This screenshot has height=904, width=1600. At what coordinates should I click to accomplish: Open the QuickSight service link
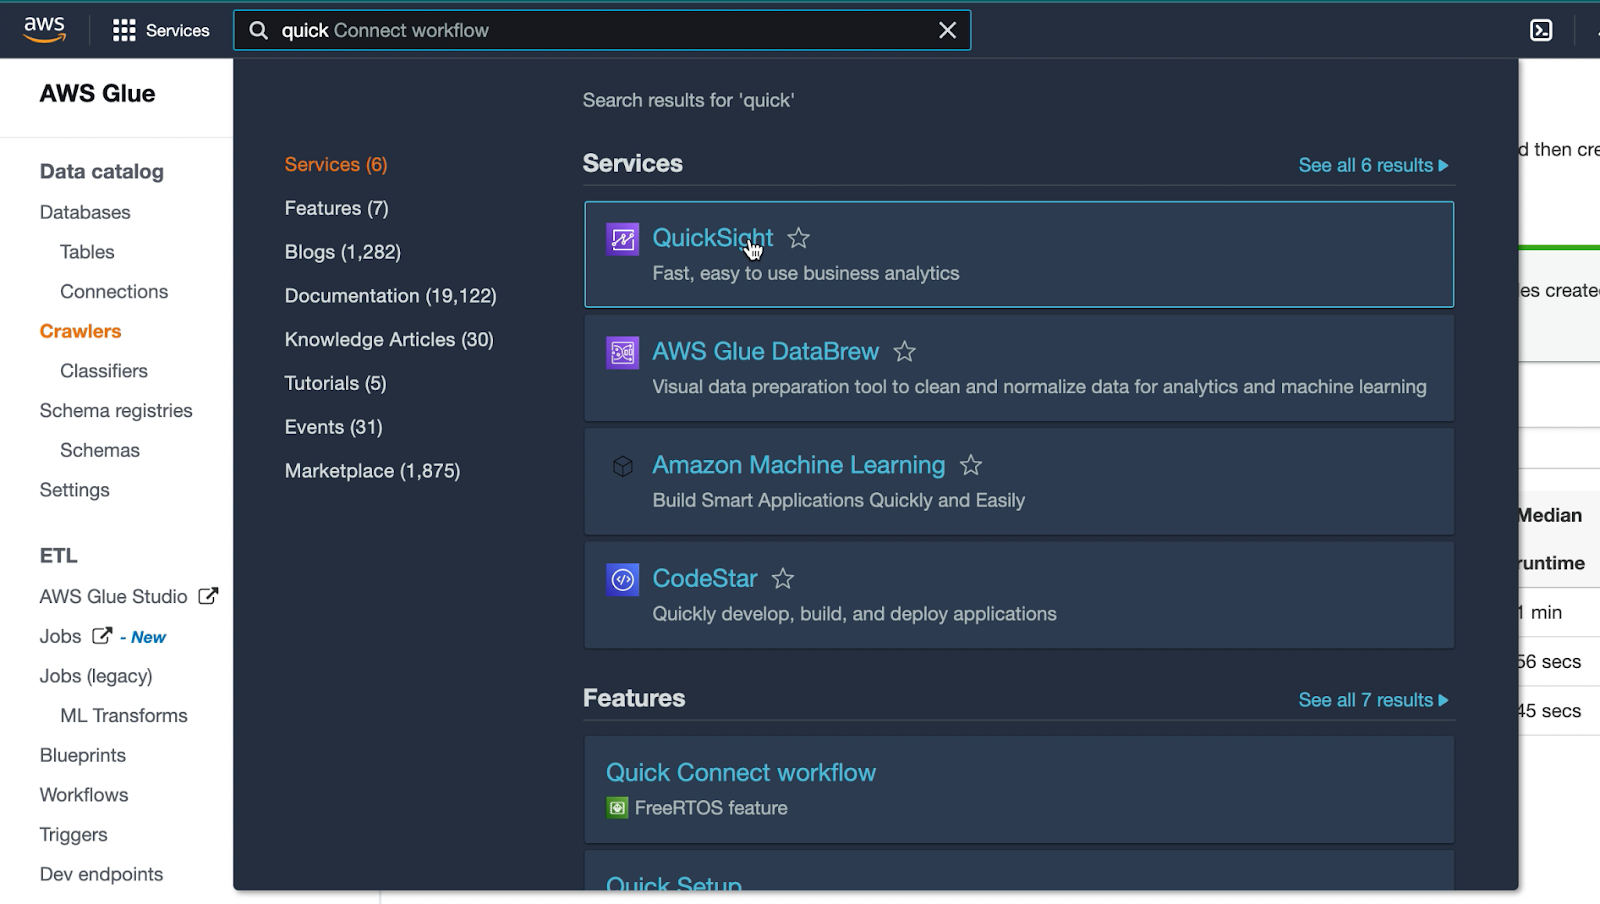click(x=712, y=238)
